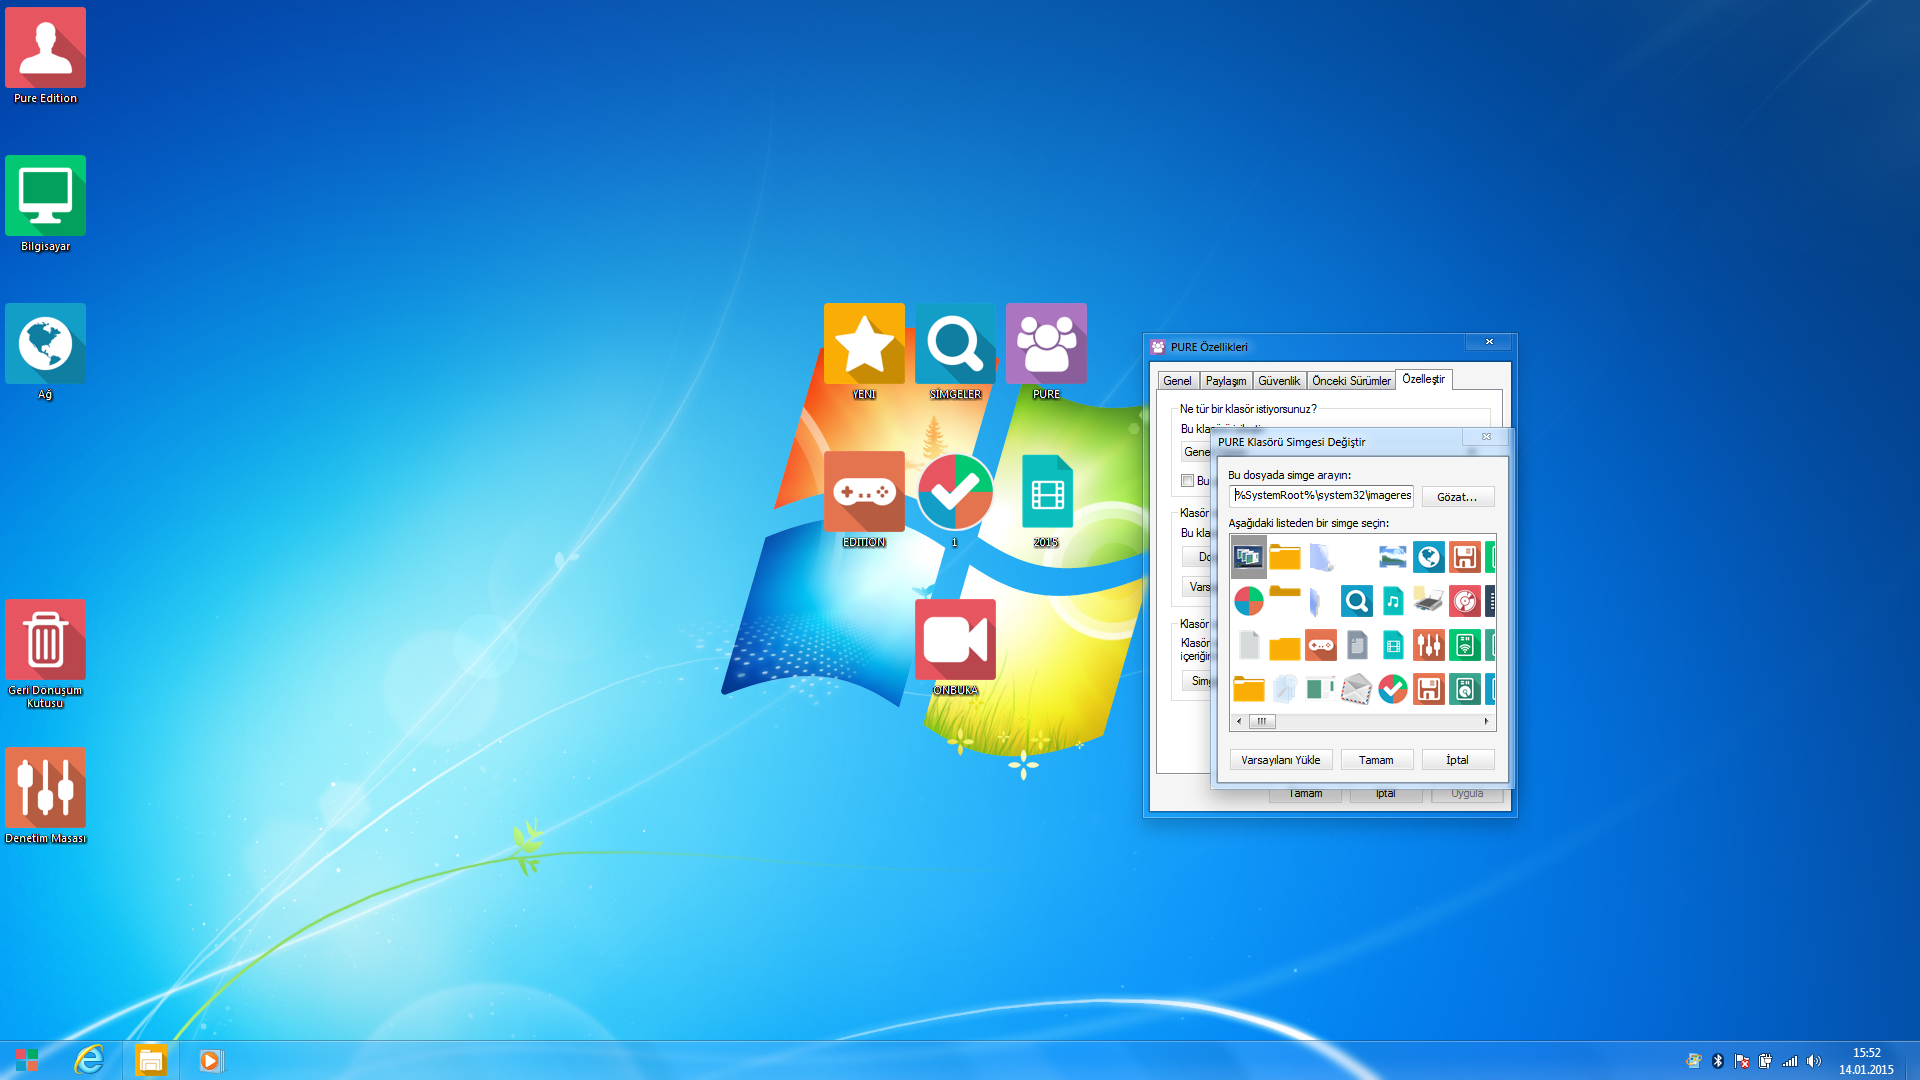The height and width of the screenshot is (1080, 1920).
Task: Click right arrow of icon list scrollbar
Action: click(x=1486, y=721)
